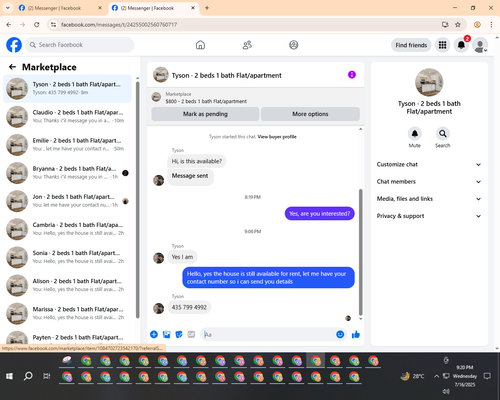Open the Friends icon in top navigation
The width and height of the screenshot is (500, 400).
(247, 45)
